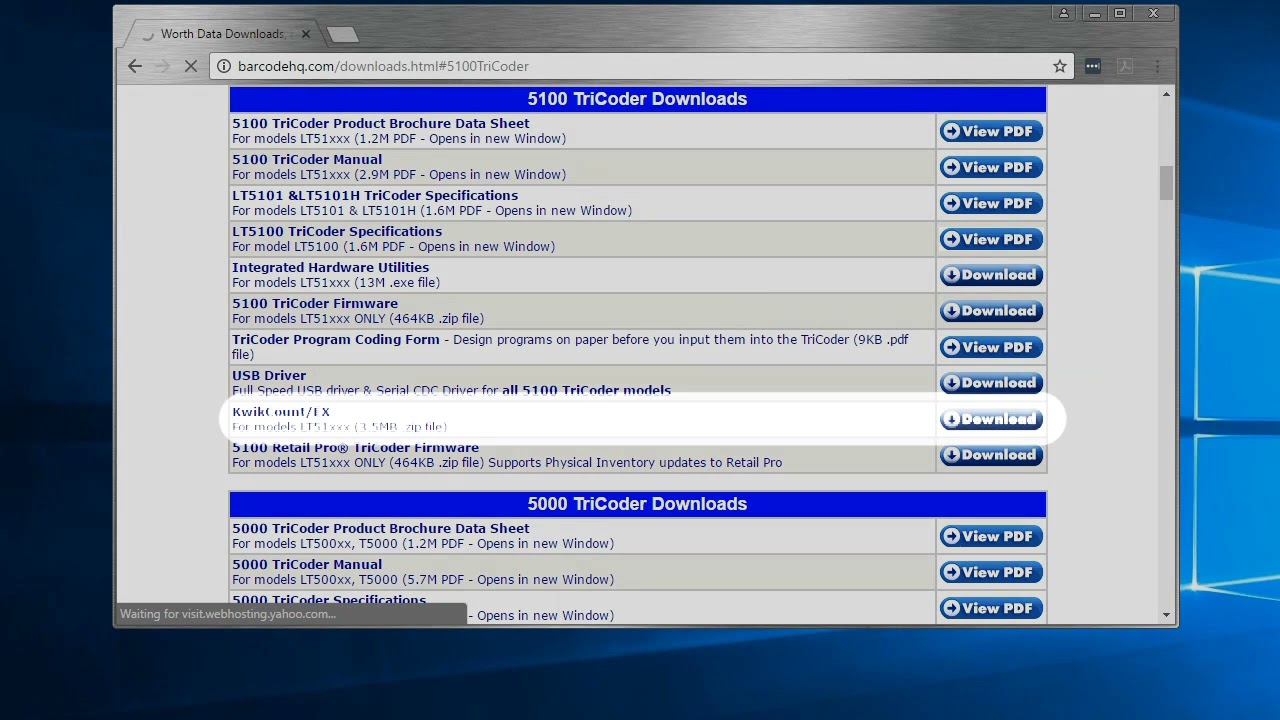Click the 'LT5100 TriCoder Specifications' title text
The image size is (1280, 720).
pos(337,231)
